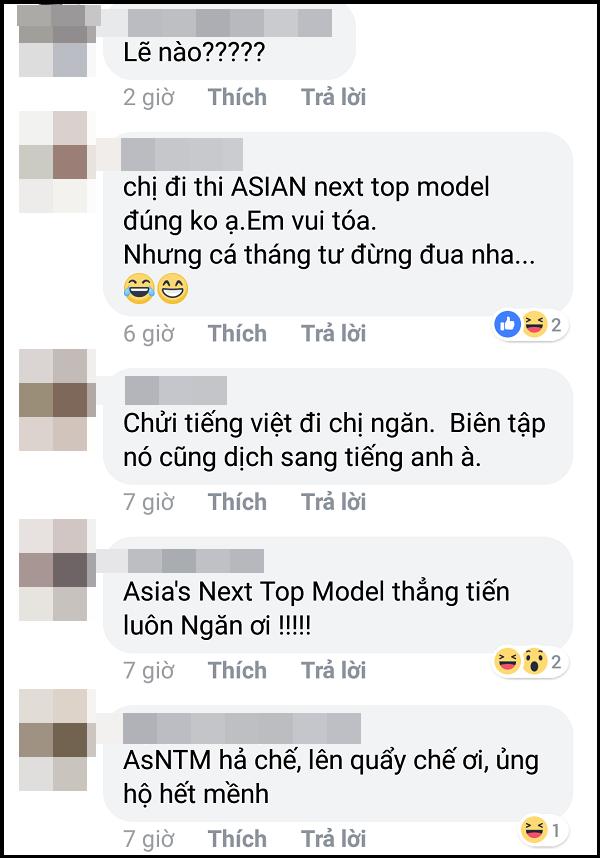
Task: Click Trả lời under Asia's Next Top Model comment
Action: (334, 670)
